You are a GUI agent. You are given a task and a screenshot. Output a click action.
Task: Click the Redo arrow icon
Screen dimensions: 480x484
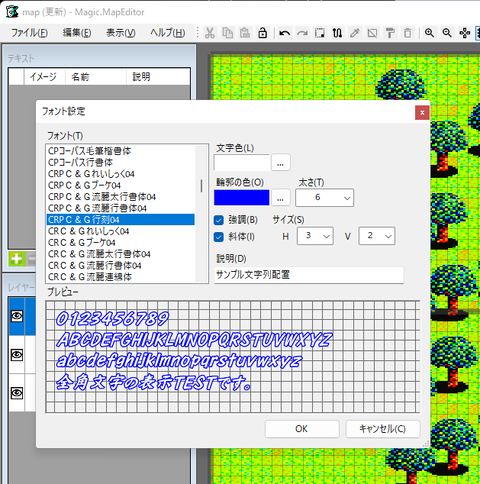tap(302, 33)
